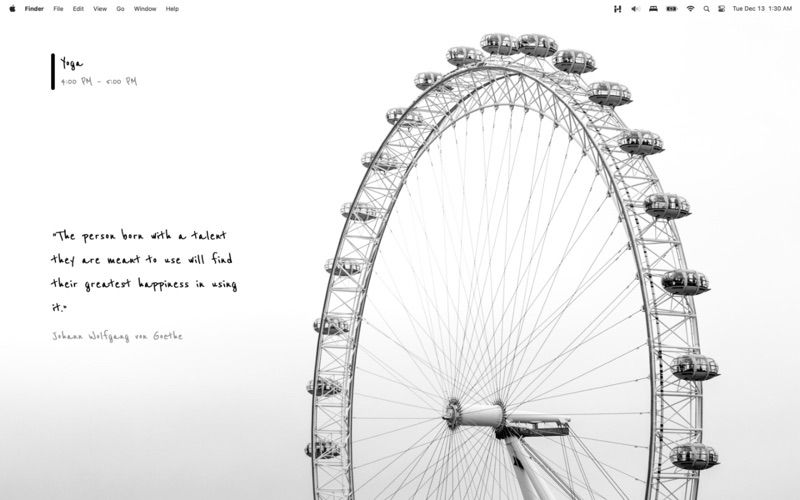Show battery status in menu bar

coord(671,9)
